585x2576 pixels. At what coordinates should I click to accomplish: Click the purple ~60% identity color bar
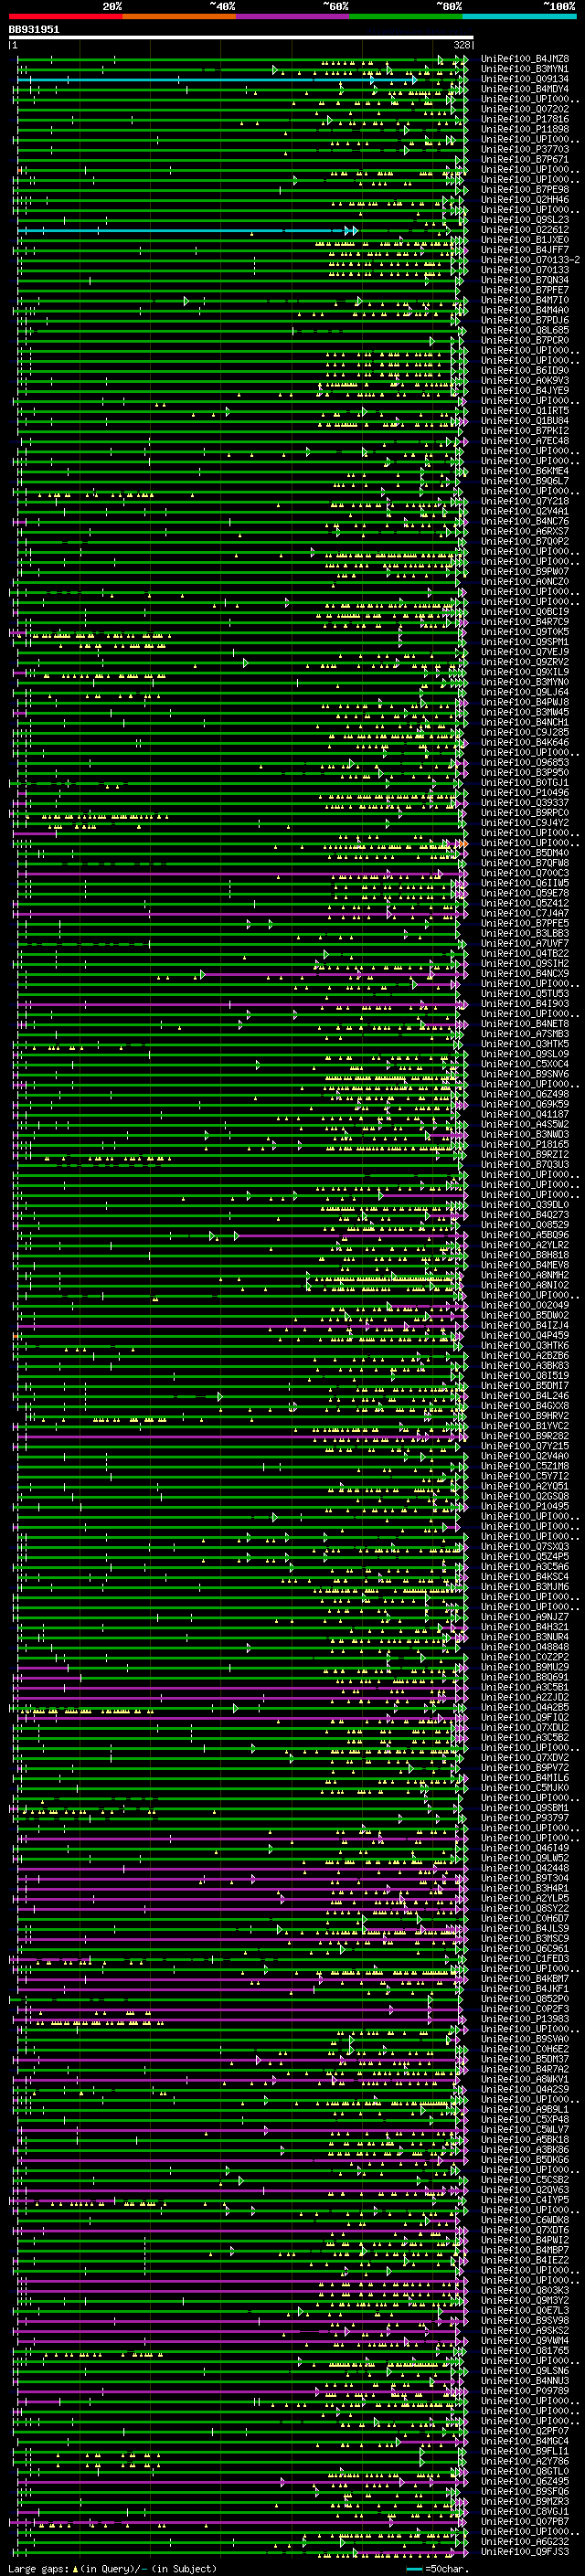pos(293,16)
